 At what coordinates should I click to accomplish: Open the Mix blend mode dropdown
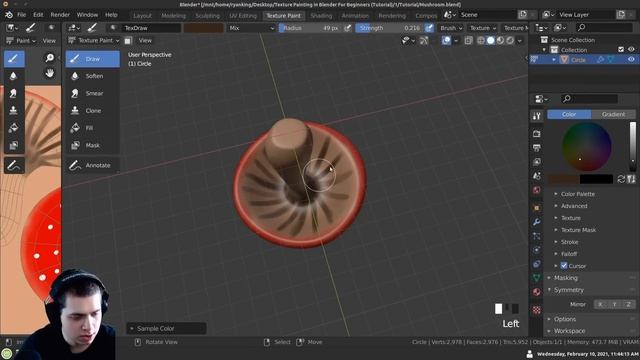click(x=252, y=28)
